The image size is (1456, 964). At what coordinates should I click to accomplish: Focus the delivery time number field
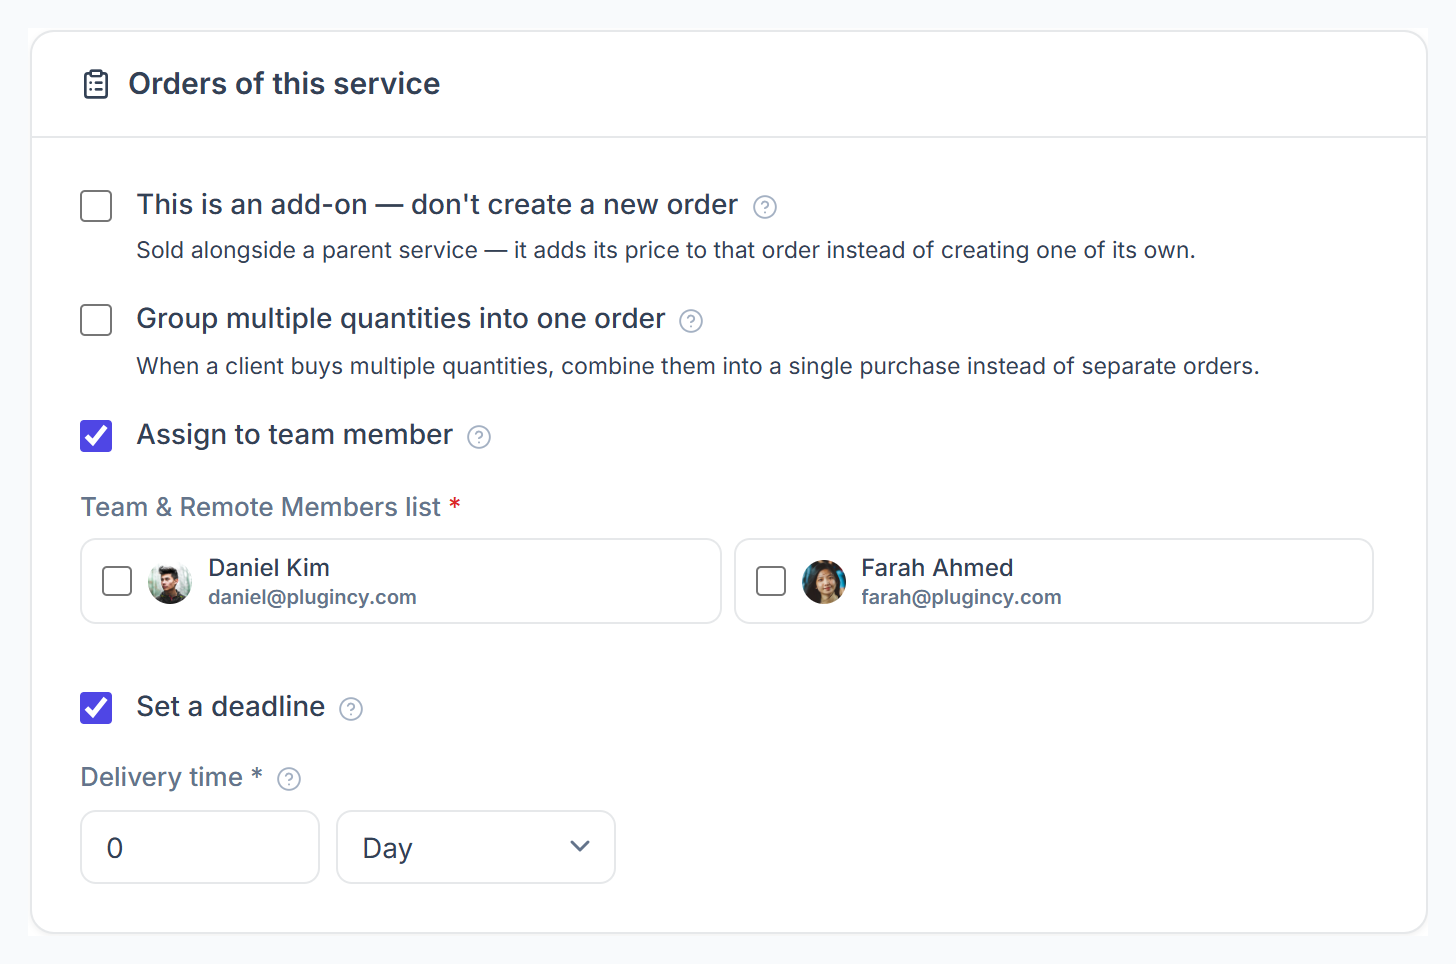(200, 847)
